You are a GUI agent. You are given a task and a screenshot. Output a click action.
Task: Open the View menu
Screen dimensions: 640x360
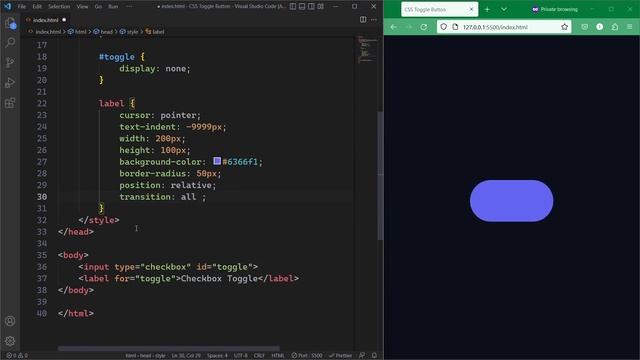pos(82,7)
